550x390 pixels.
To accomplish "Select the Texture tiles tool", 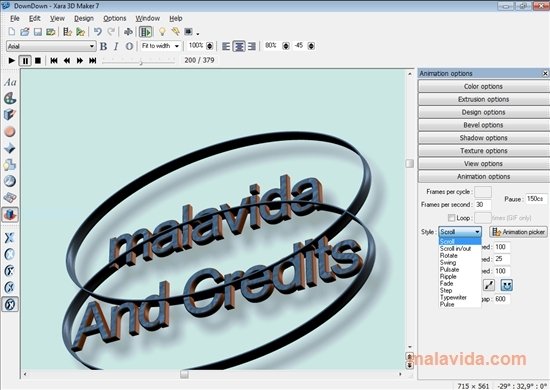I will tap(10, 197).
